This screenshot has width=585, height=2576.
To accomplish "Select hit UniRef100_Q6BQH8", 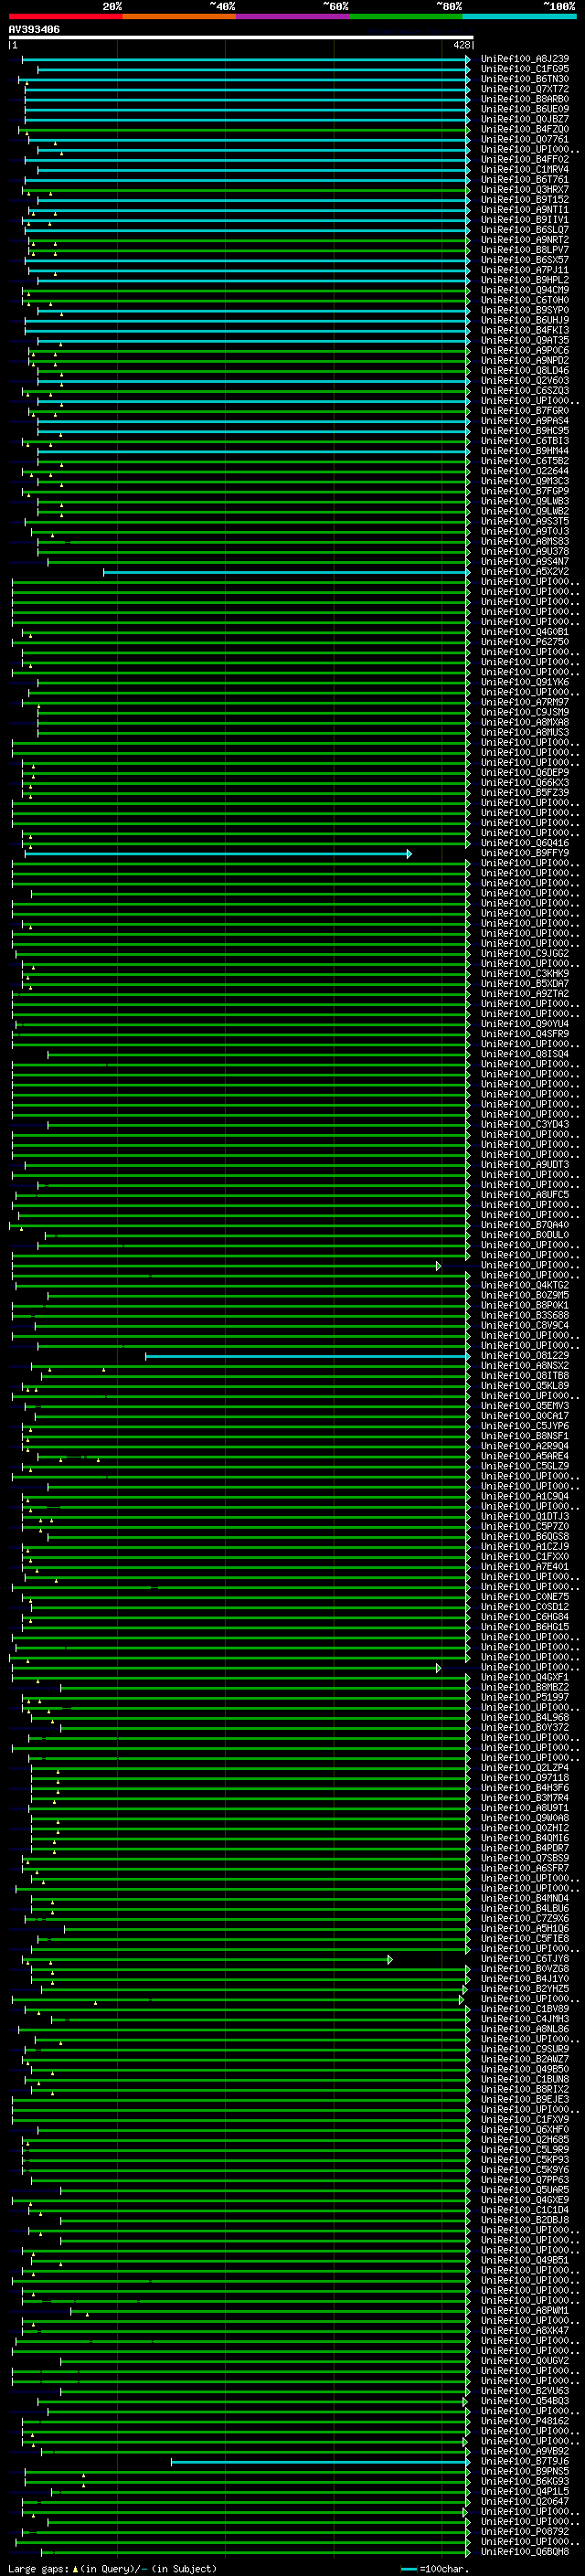I will tap(525, 2552).
